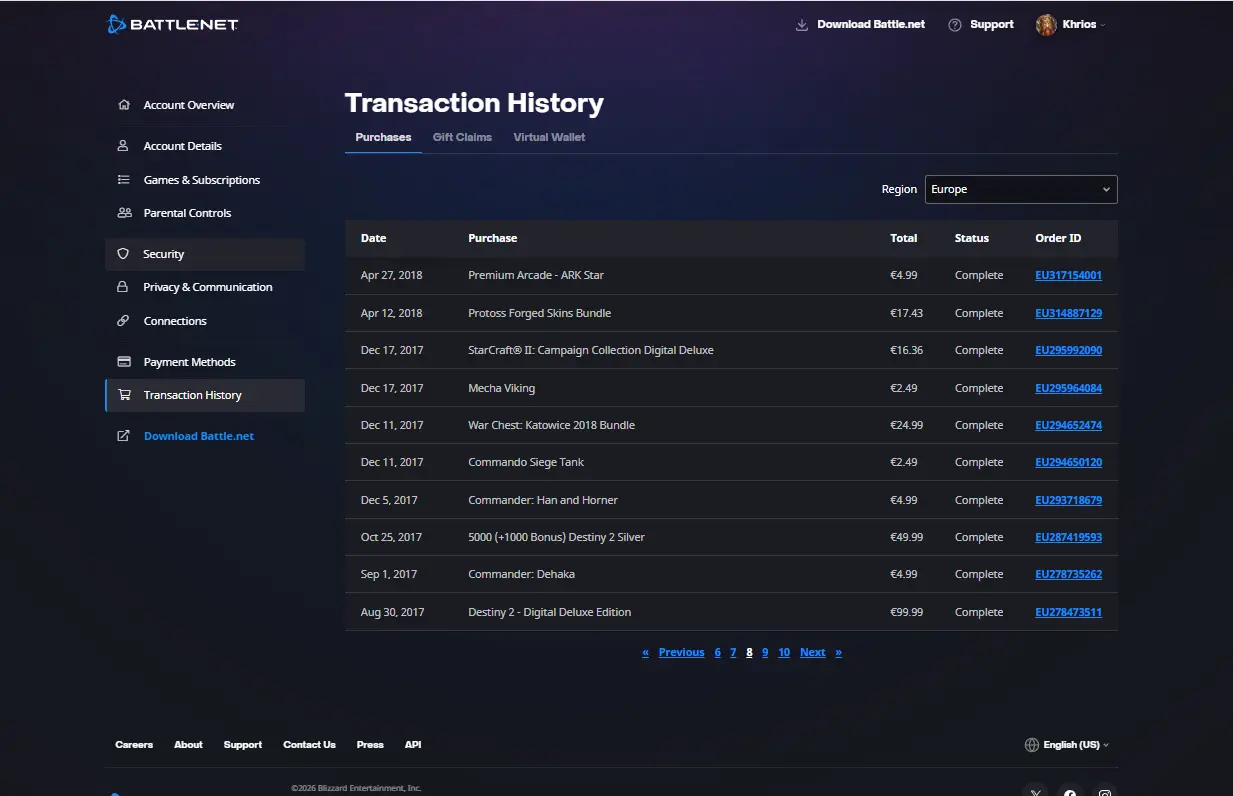1233x796 pixels.
Task: Open Parental Controls in sidebar
Action: 205,213
